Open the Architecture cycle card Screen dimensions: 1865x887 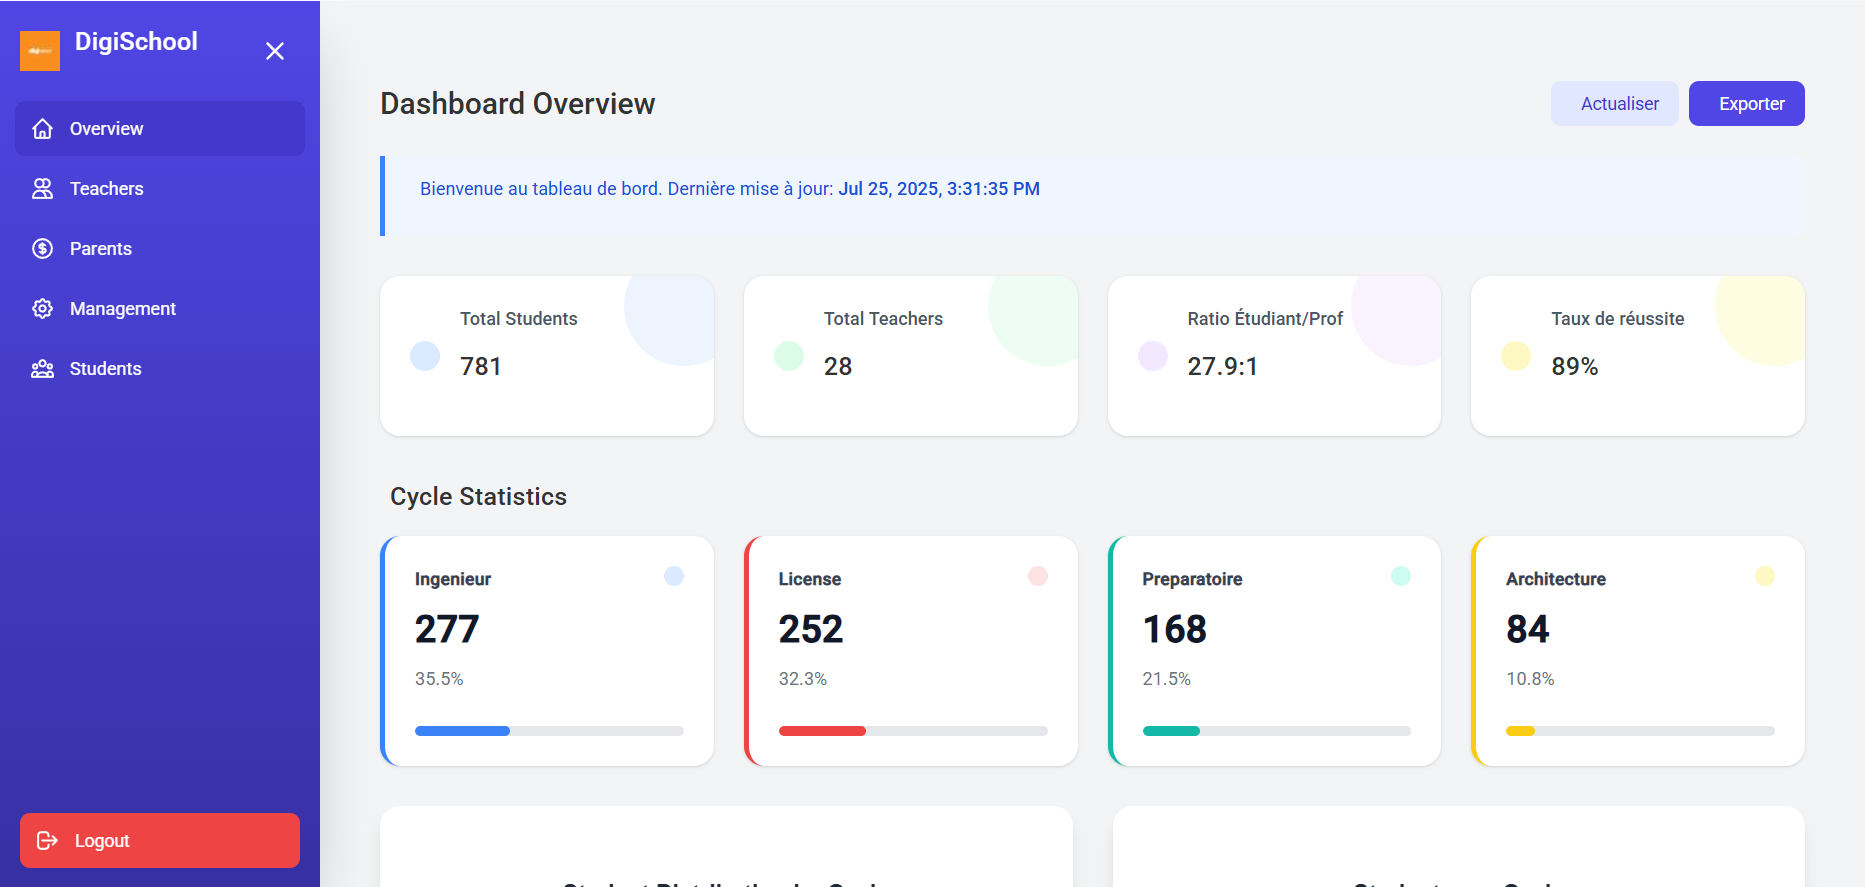point(1637,651)
